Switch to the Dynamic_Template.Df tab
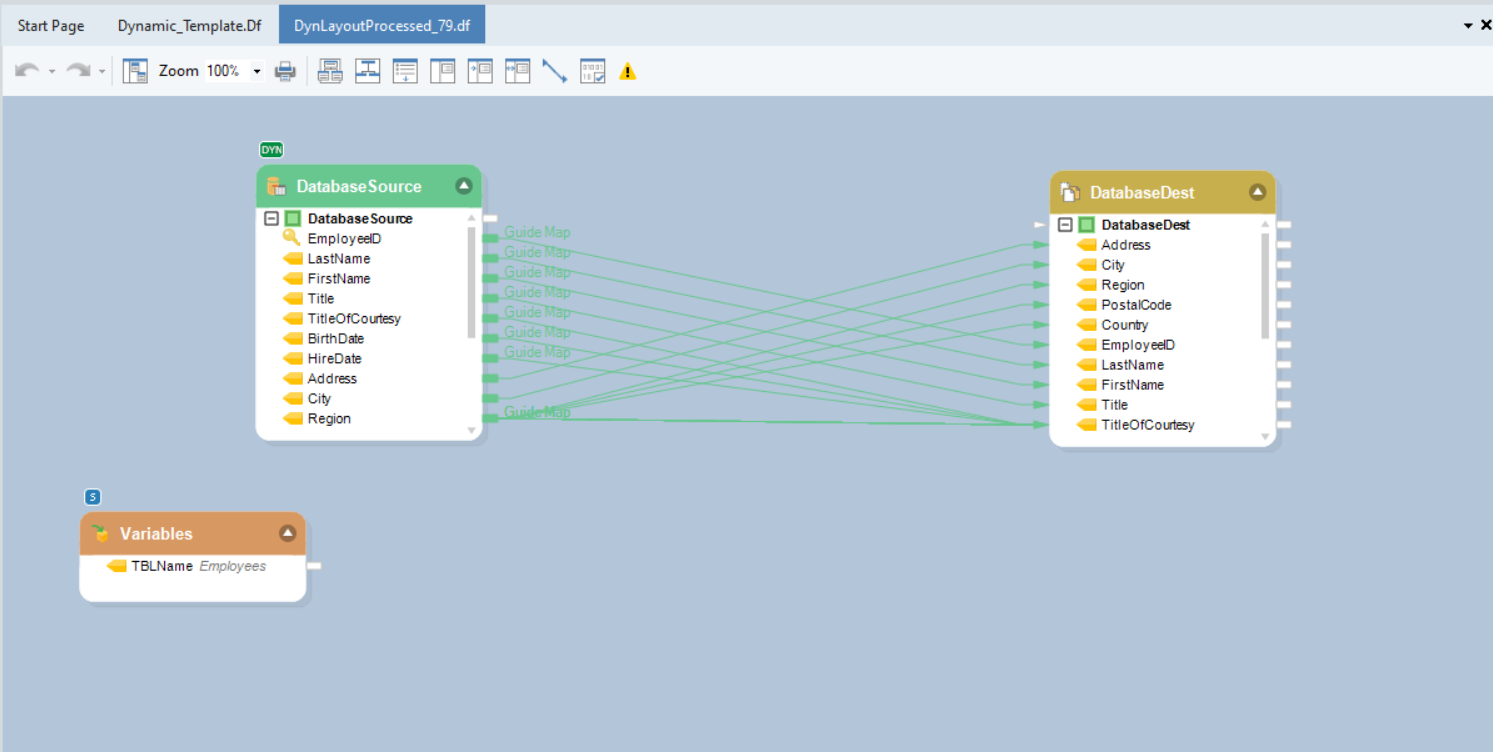 (x=189, y=25)
